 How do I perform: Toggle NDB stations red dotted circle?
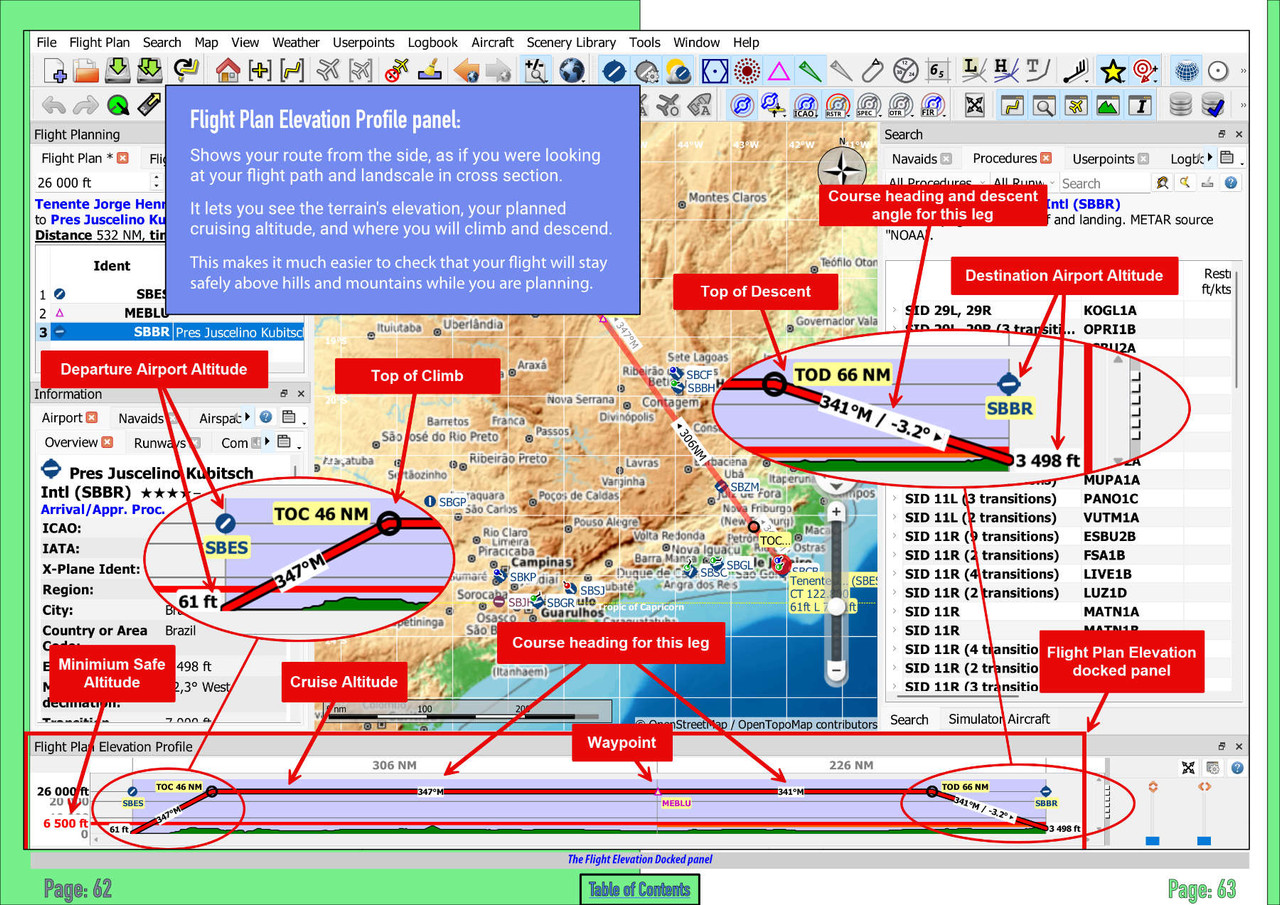pos(746,70)
